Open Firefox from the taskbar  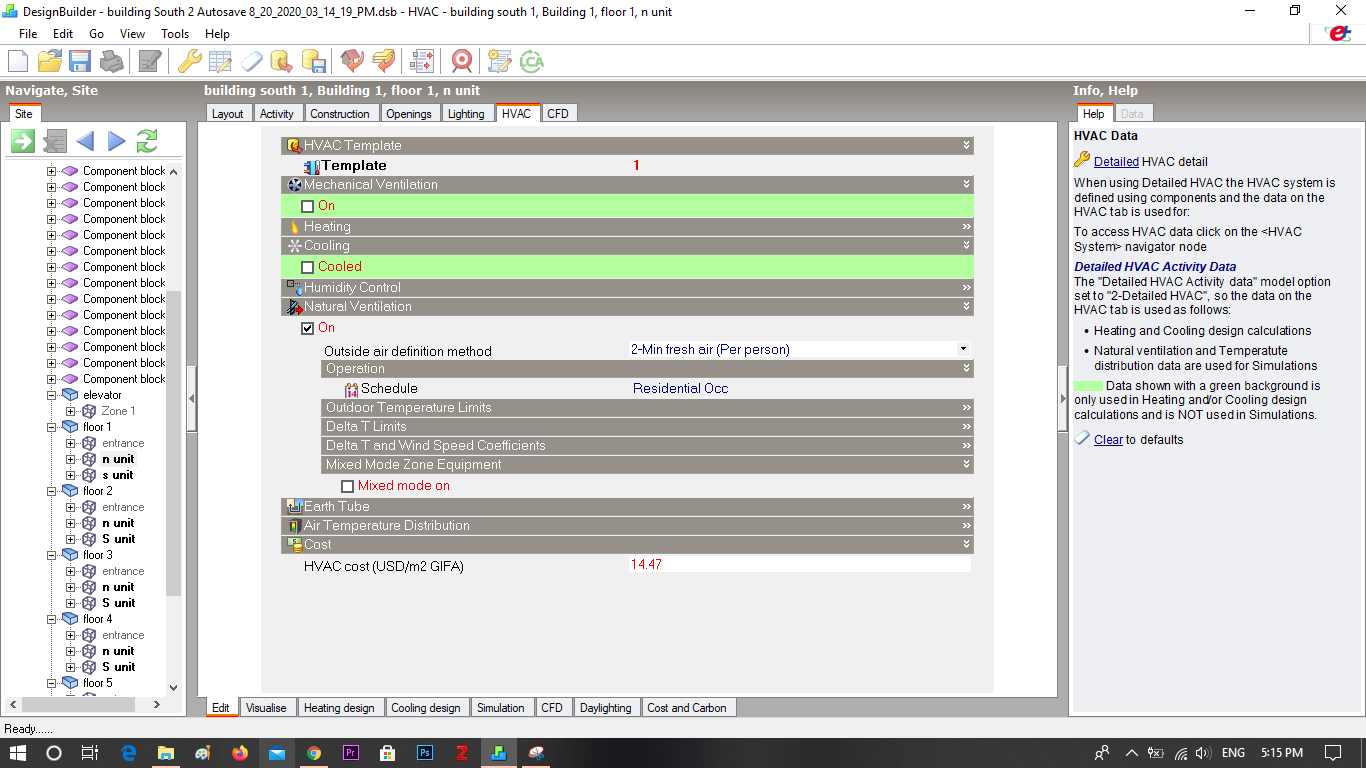coord(240,753)
